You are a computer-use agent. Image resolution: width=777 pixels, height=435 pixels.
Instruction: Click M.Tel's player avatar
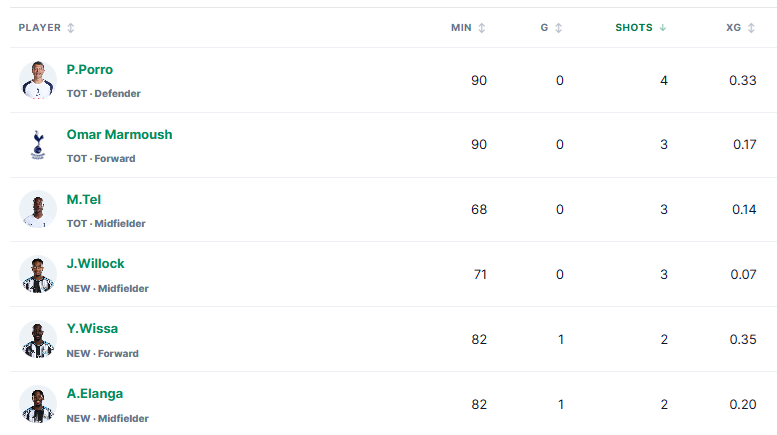[x=38, y=210]
